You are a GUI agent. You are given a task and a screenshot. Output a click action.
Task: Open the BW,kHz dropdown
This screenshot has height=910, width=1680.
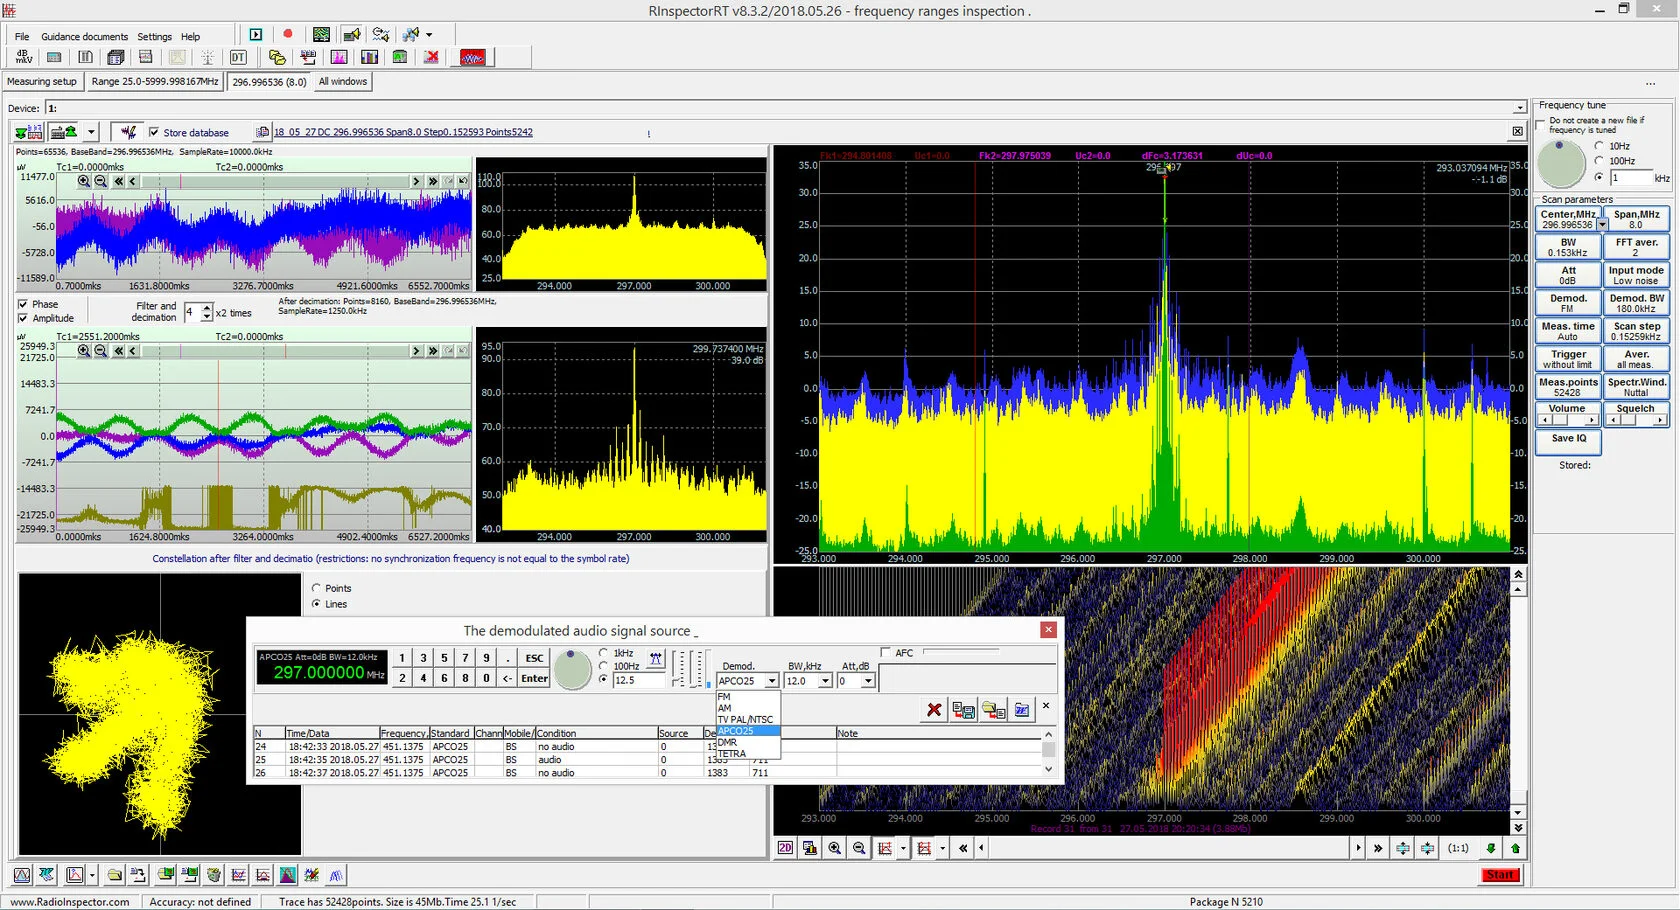tap(825, 681)
